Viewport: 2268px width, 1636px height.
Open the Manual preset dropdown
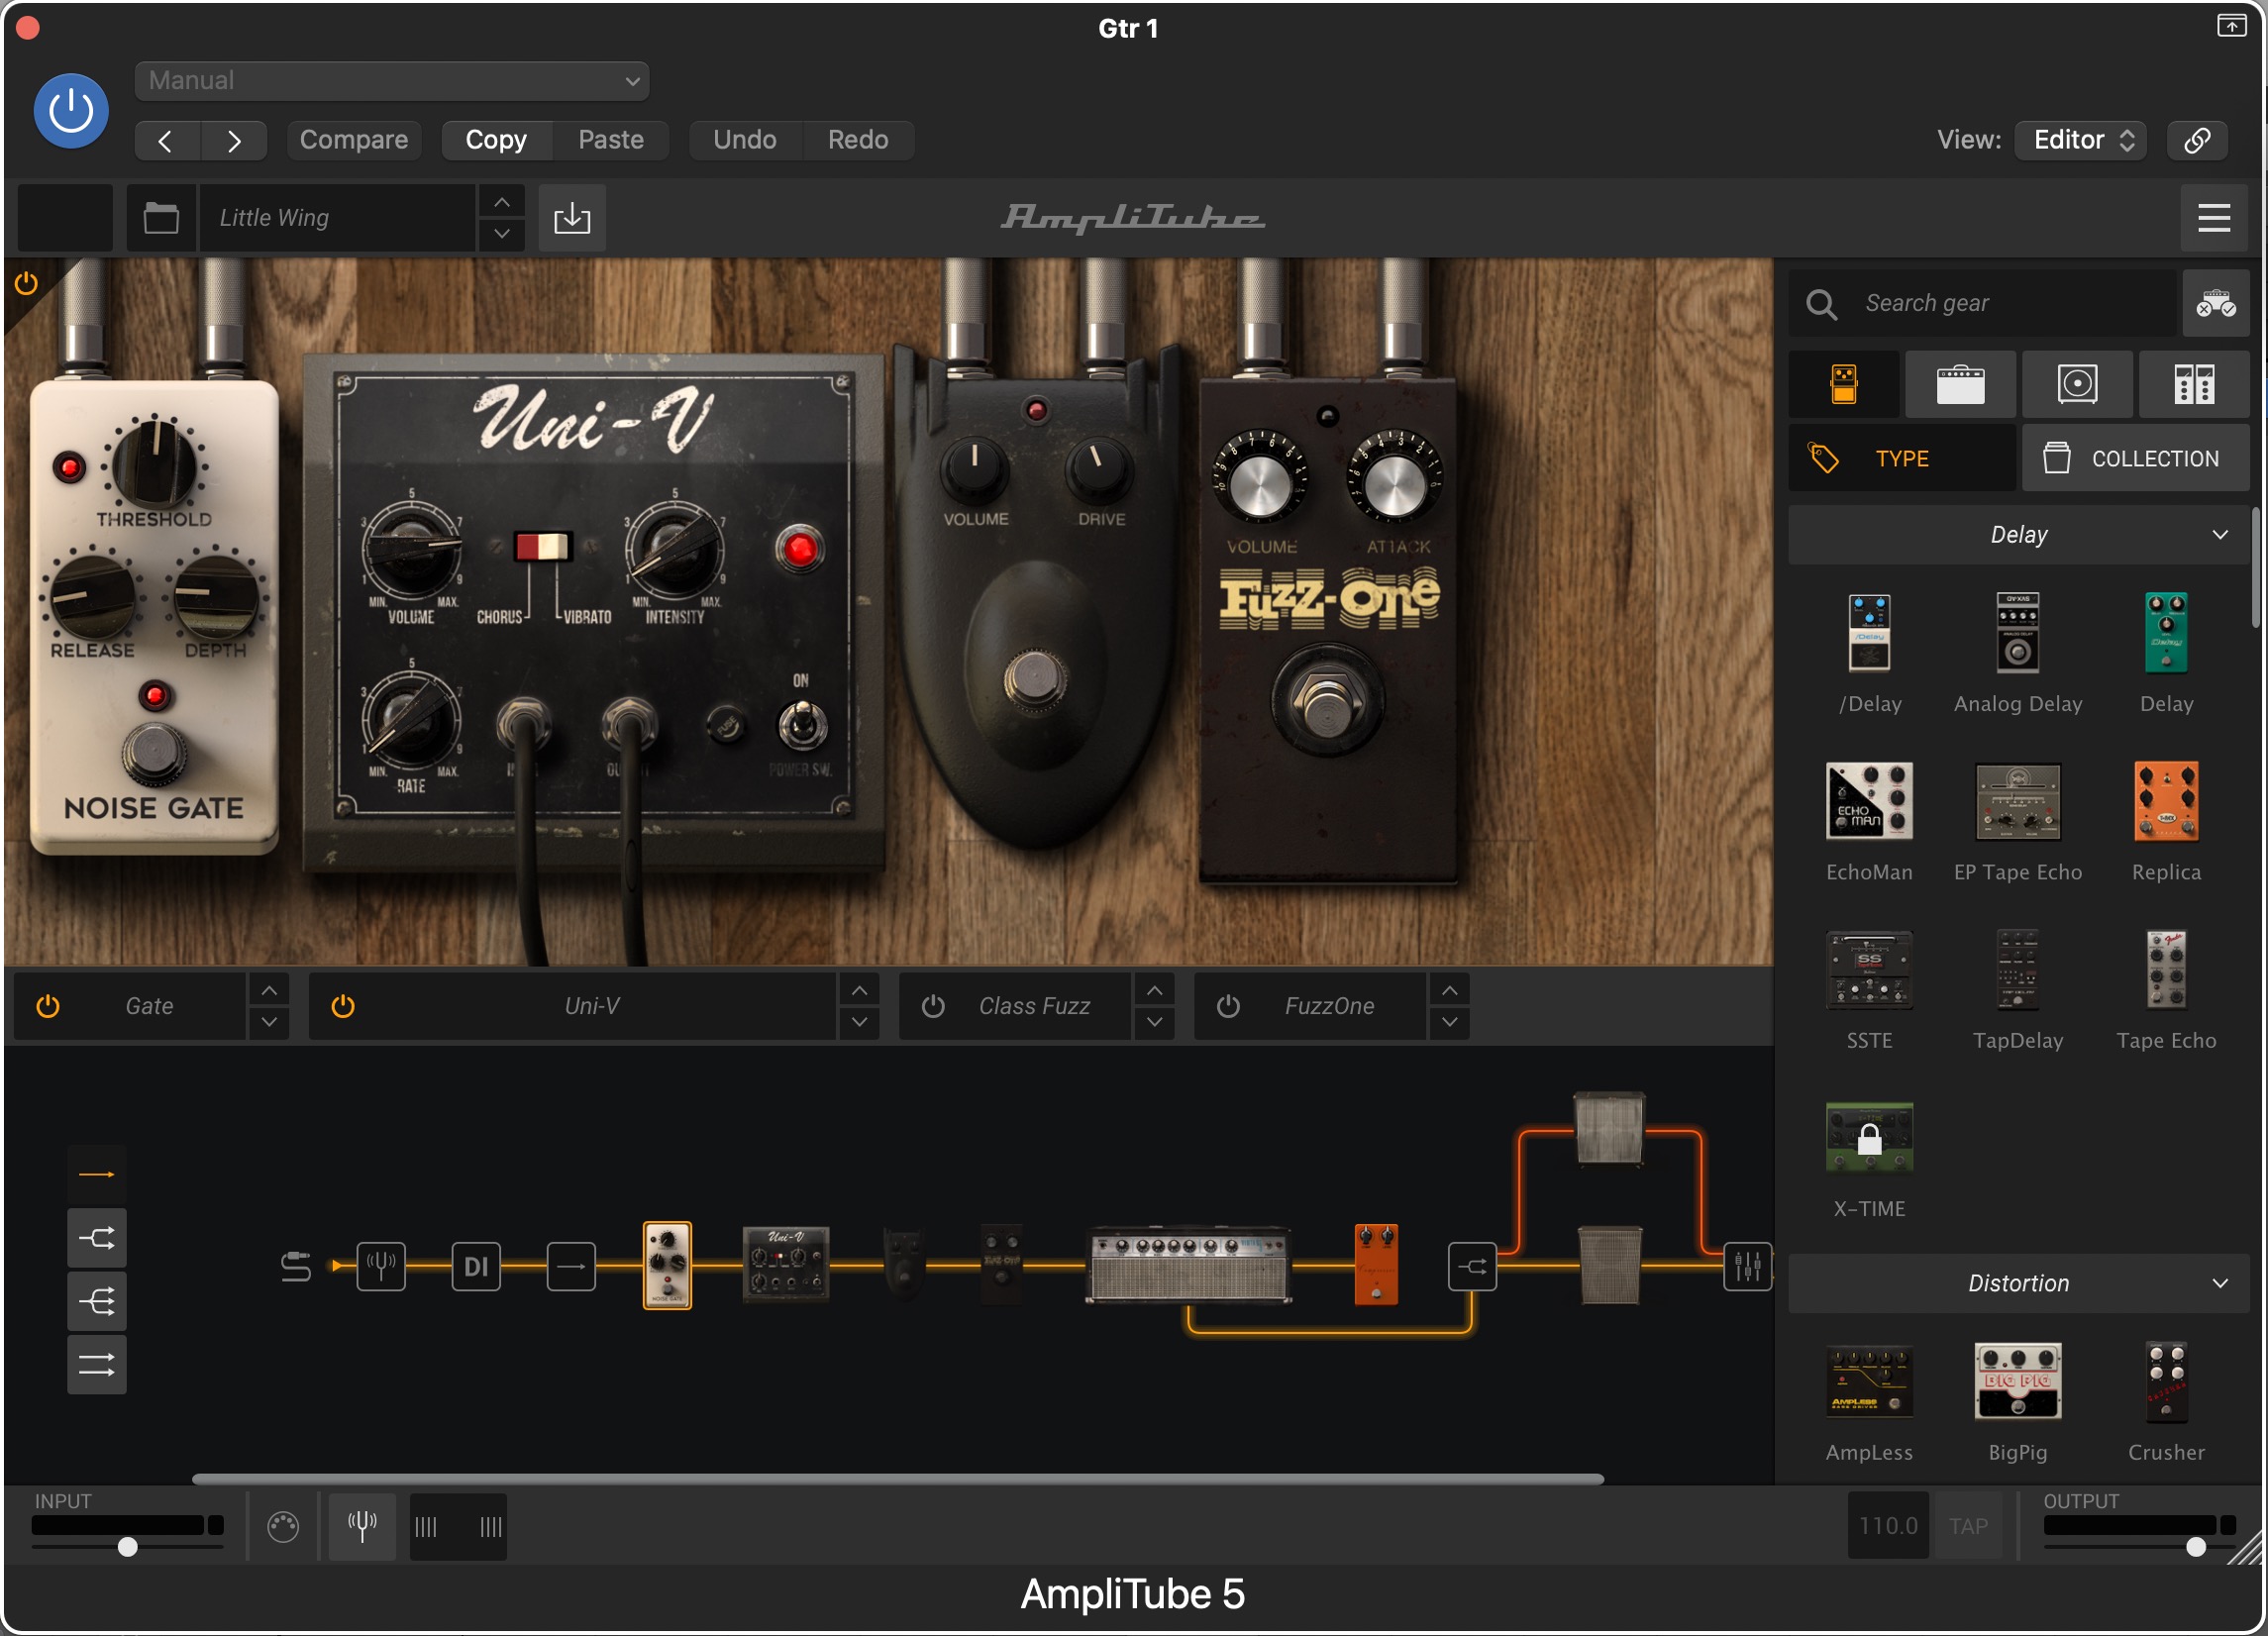point(392,81)
